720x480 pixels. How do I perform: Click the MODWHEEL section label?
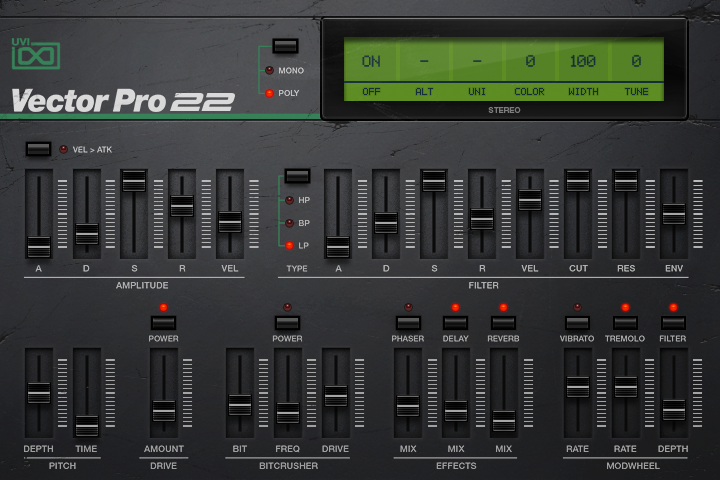pos(633,466)
